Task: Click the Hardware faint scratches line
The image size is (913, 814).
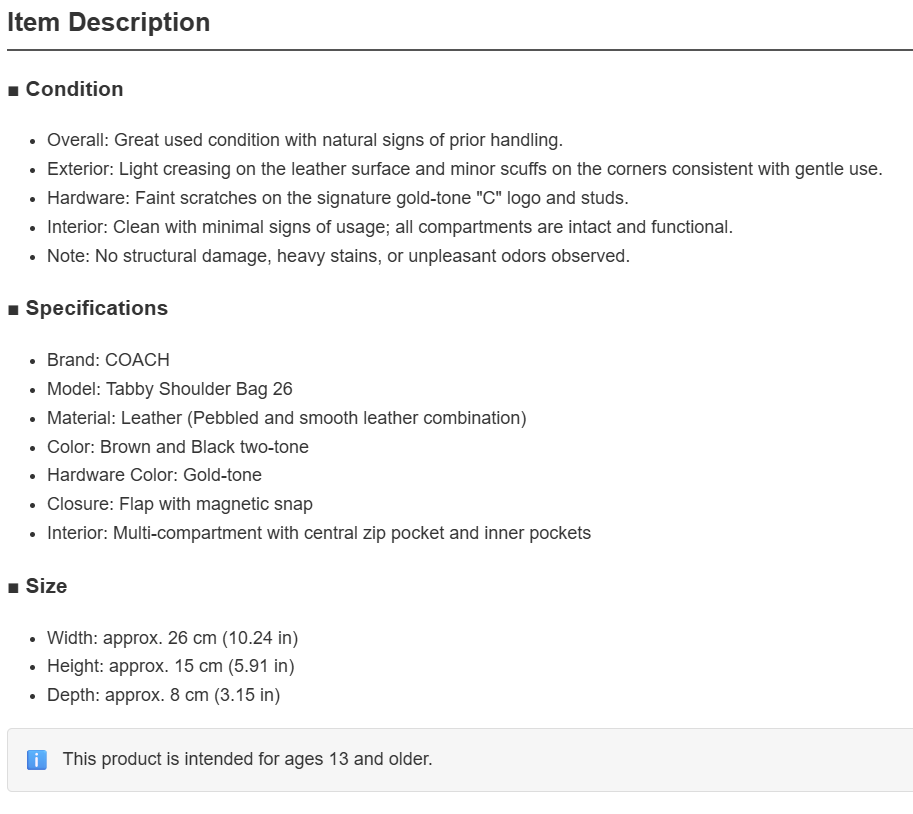Action: (x=338, y=198)
